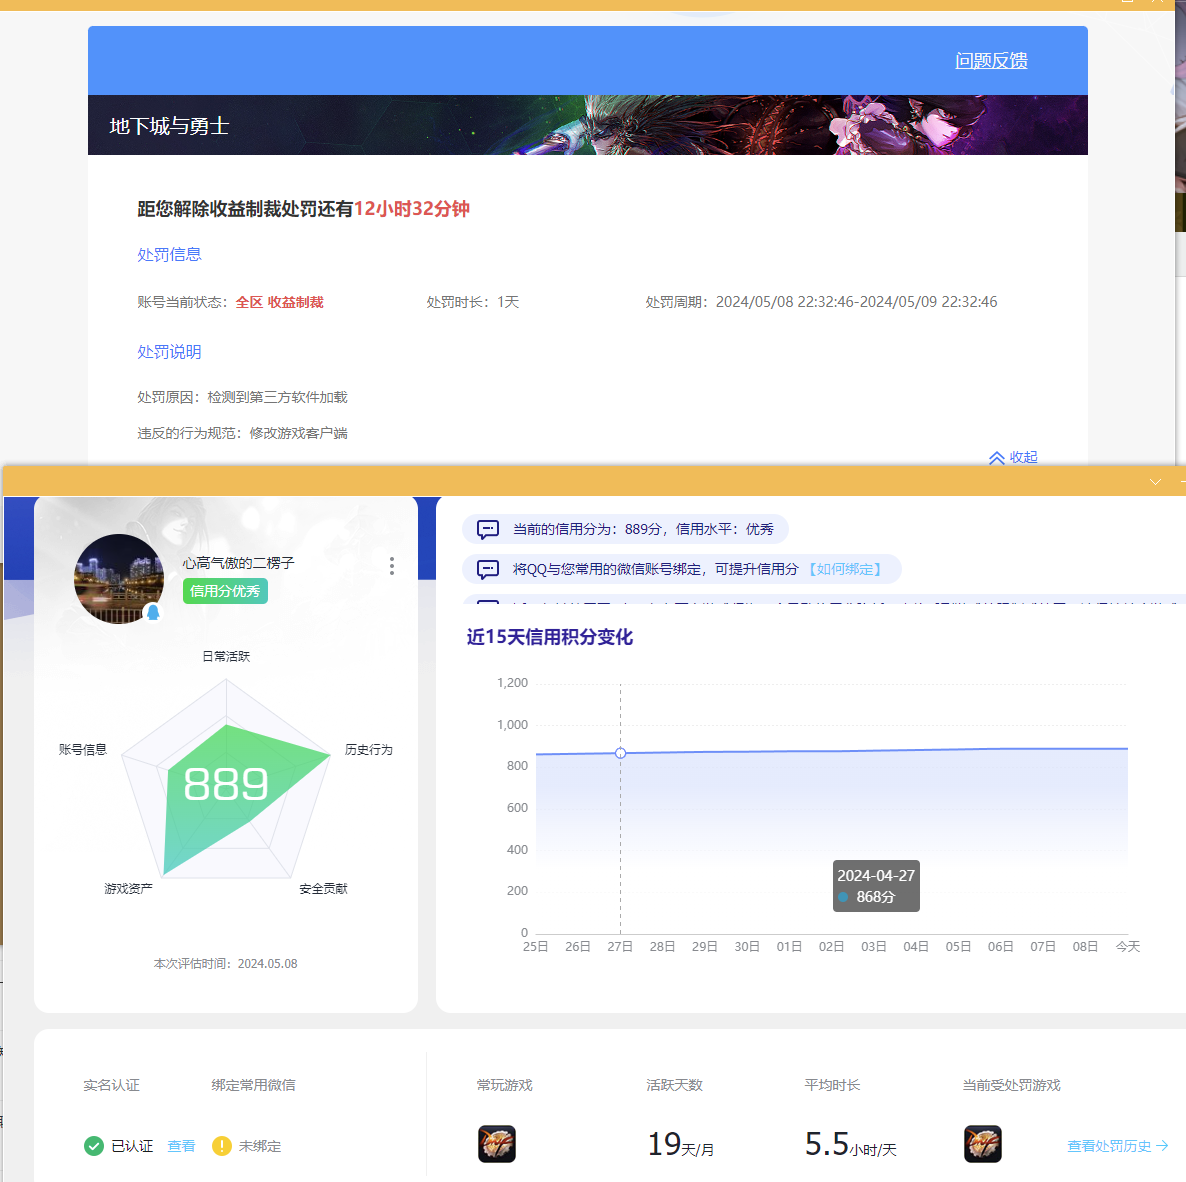Click the 全区 收益制裁 status text
This screenshot has width=1186, height=1182.
tap(280, 302)
